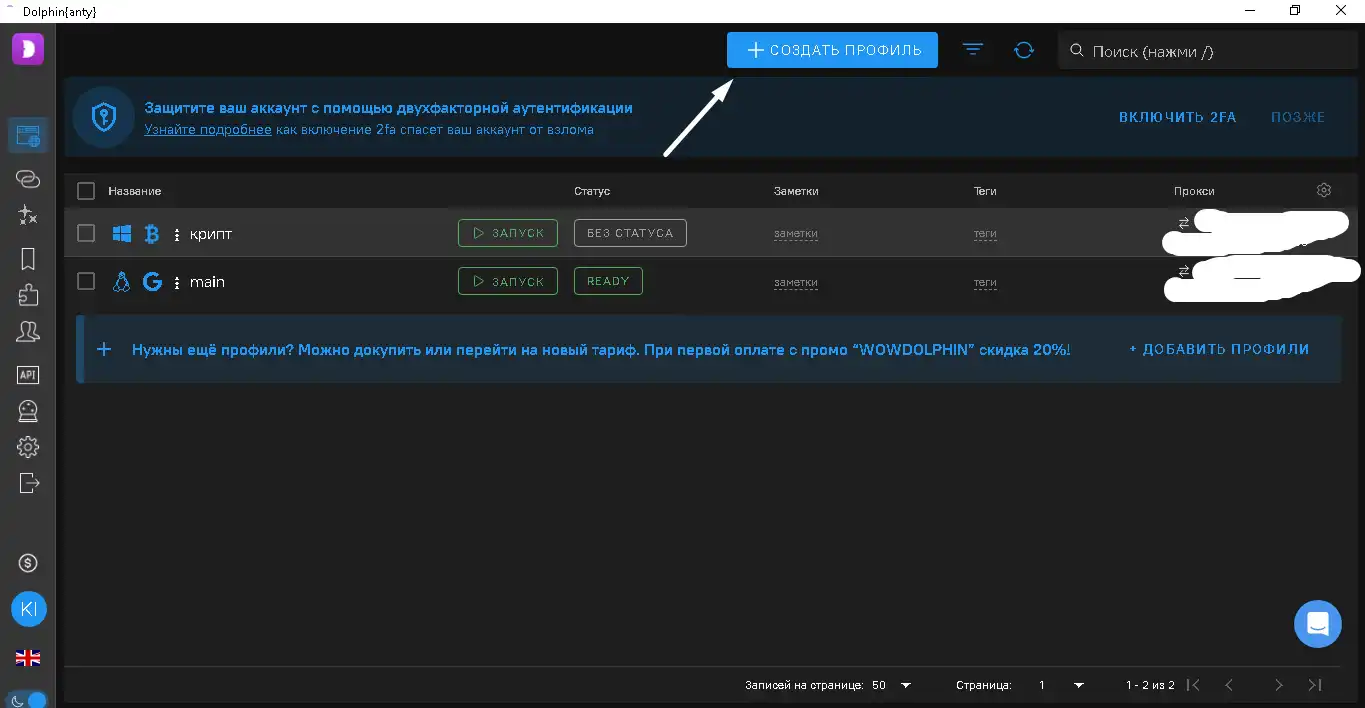This screenshot has height=708, width=1365.
Task: Dismiss the 2FA banner with ПОЗЖЕ
Action: (x=1298, y=117)
